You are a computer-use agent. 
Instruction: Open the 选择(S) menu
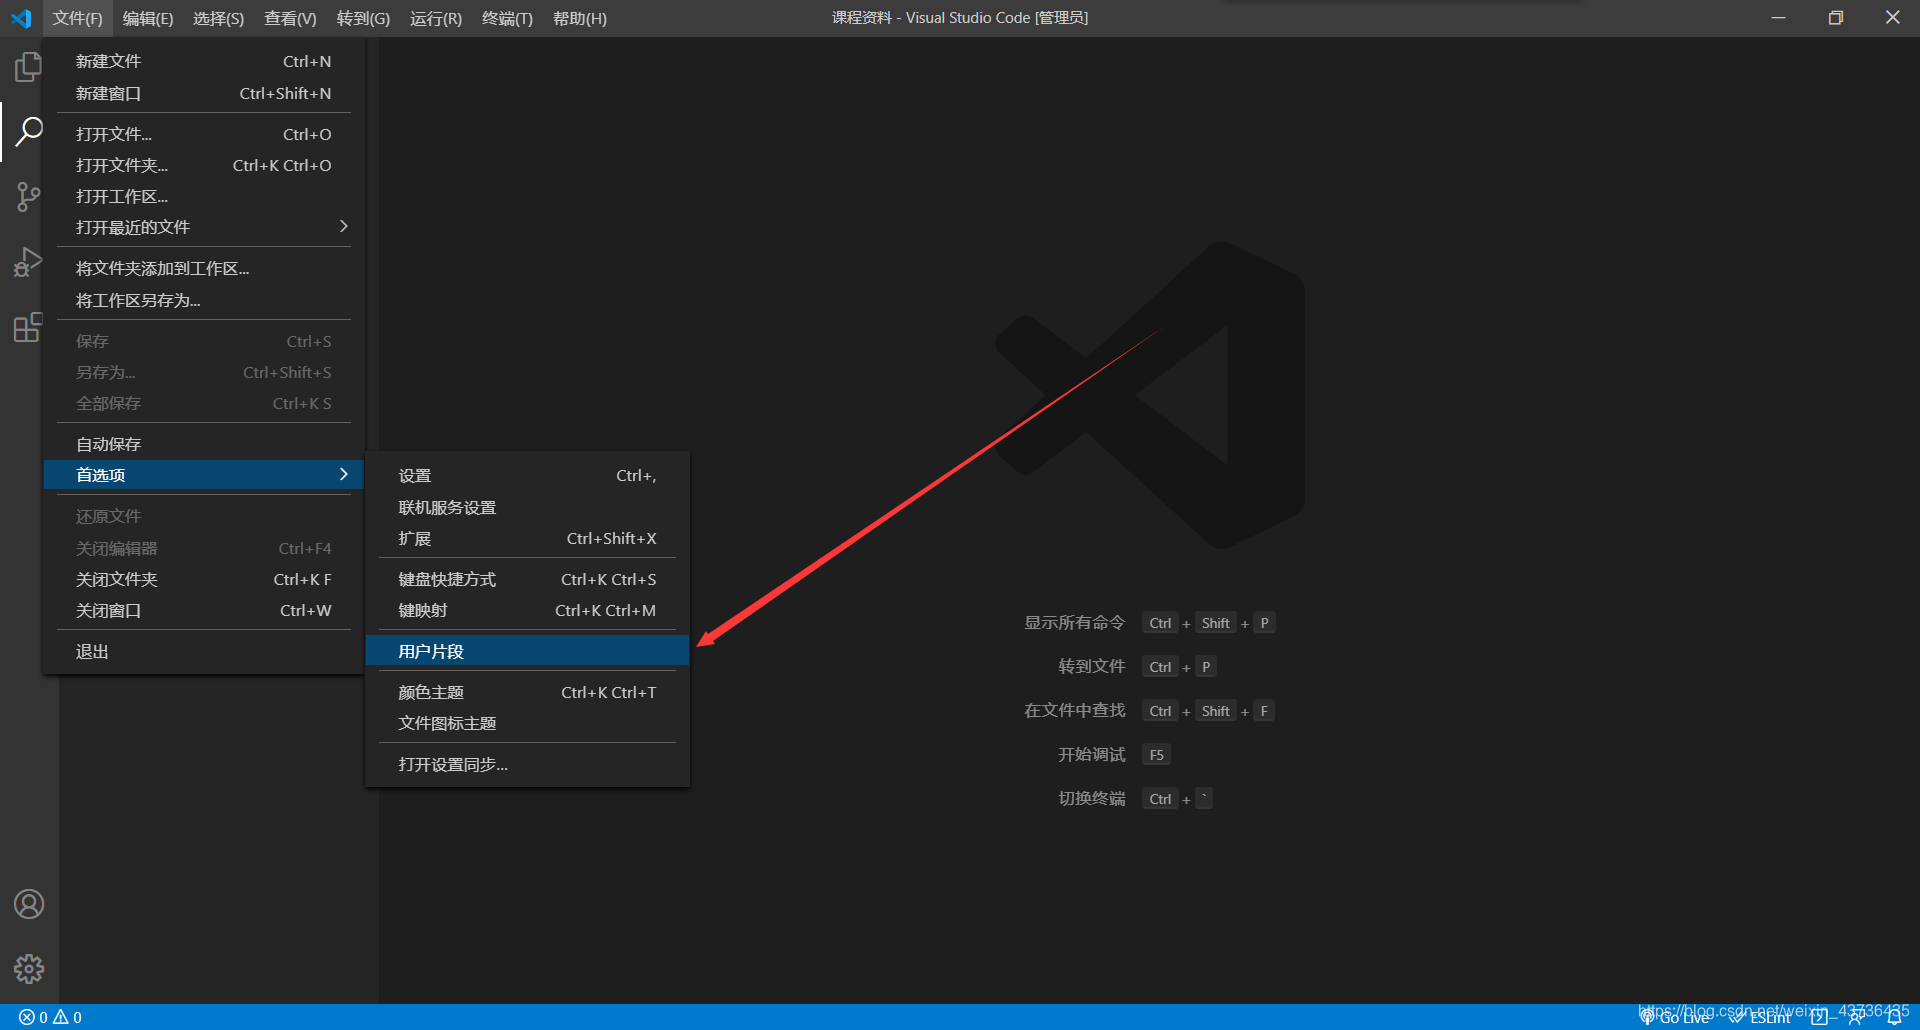(218, 18)
